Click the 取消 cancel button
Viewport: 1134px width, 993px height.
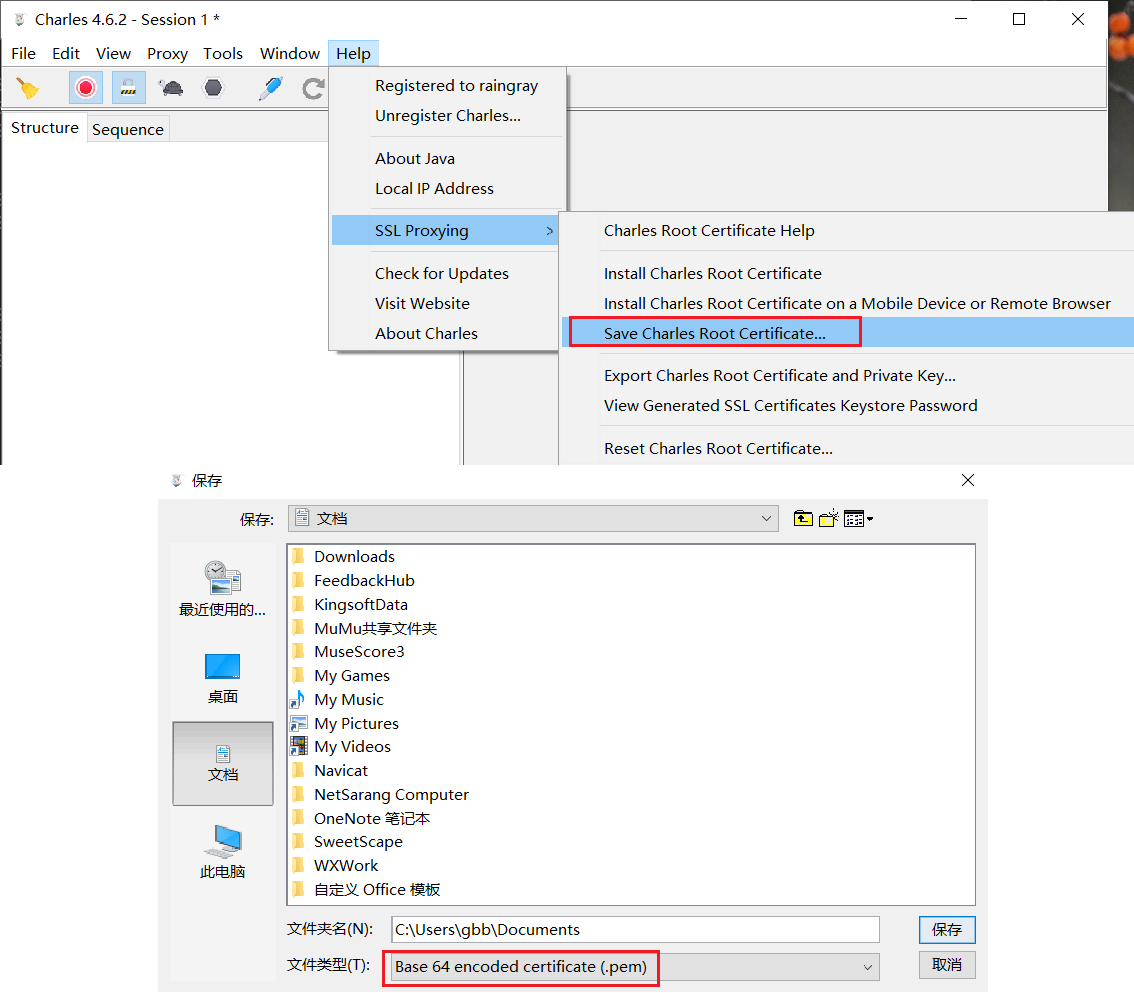946,965
